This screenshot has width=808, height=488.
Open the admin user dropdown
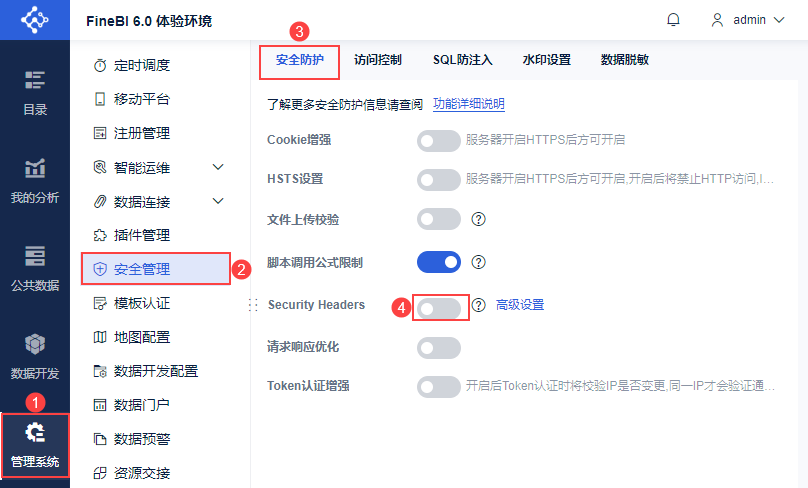pyautogui.click(x=747, y=20)
